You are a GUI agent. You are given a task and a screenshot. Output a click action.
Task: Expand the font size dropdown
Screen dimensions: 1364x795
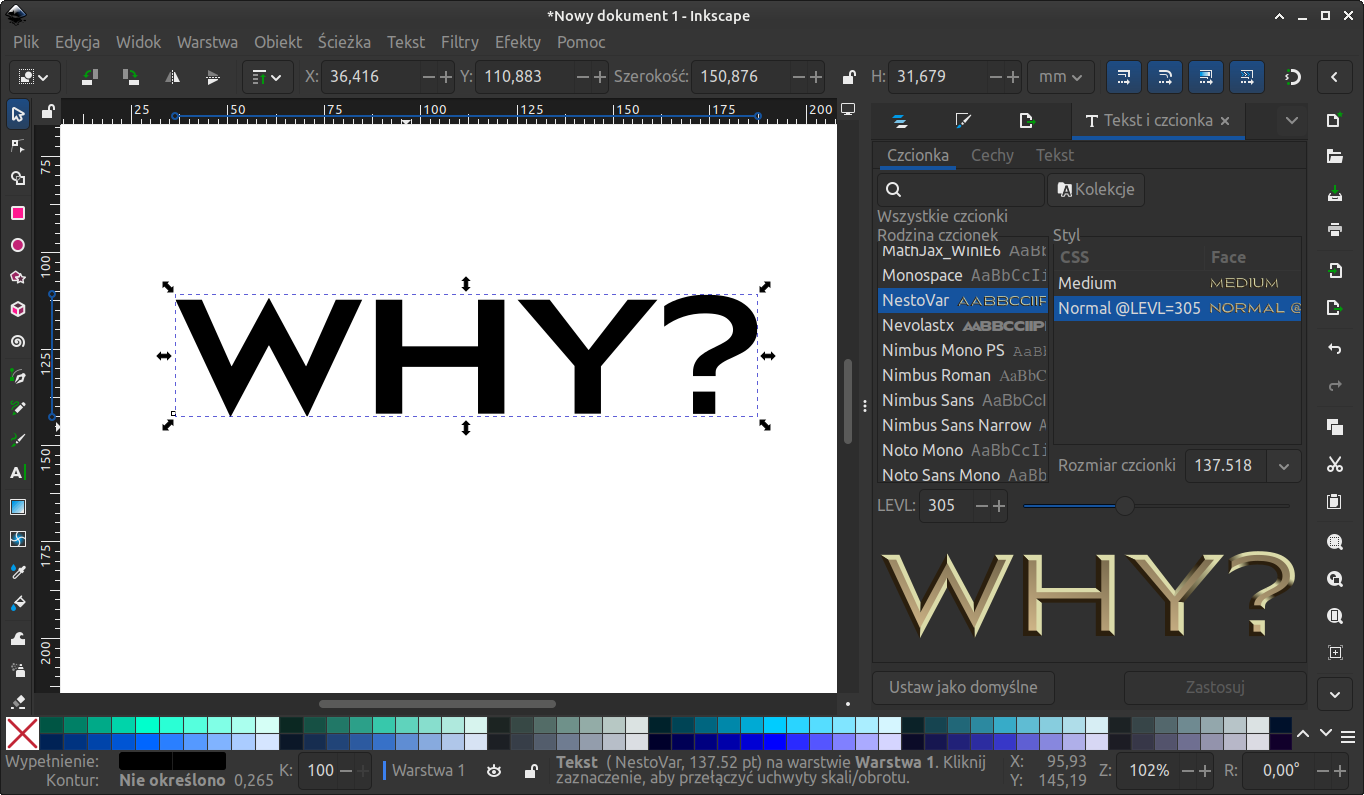(1283, 465)
